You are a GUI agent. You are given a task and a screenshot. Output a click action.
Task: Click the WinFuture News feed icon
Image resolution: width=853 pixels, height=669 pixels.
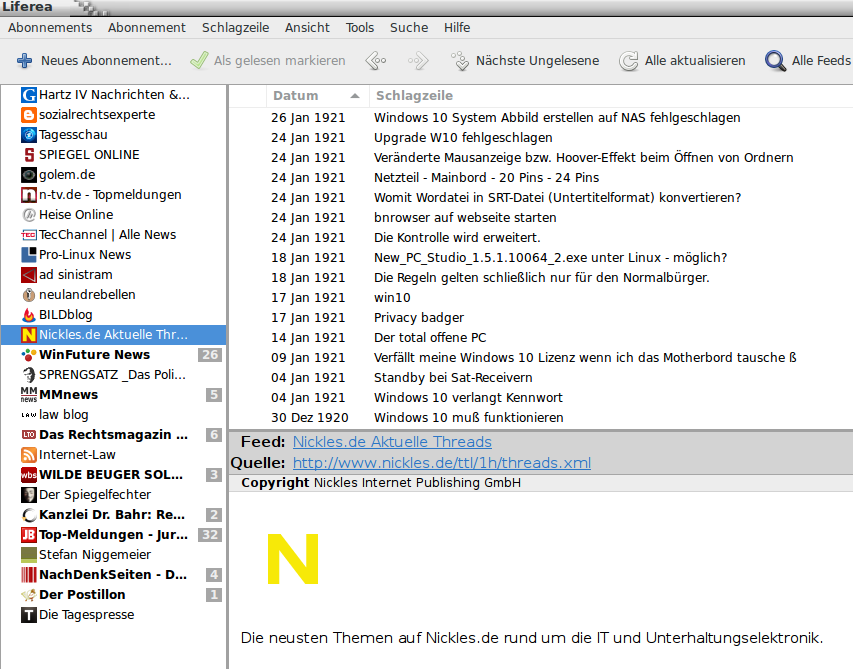29,355
